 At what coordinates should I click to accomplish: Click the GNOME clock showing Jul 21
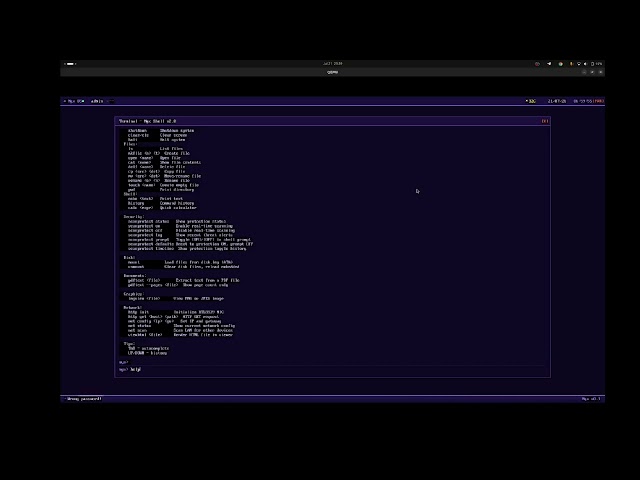[x=333, y=64]
